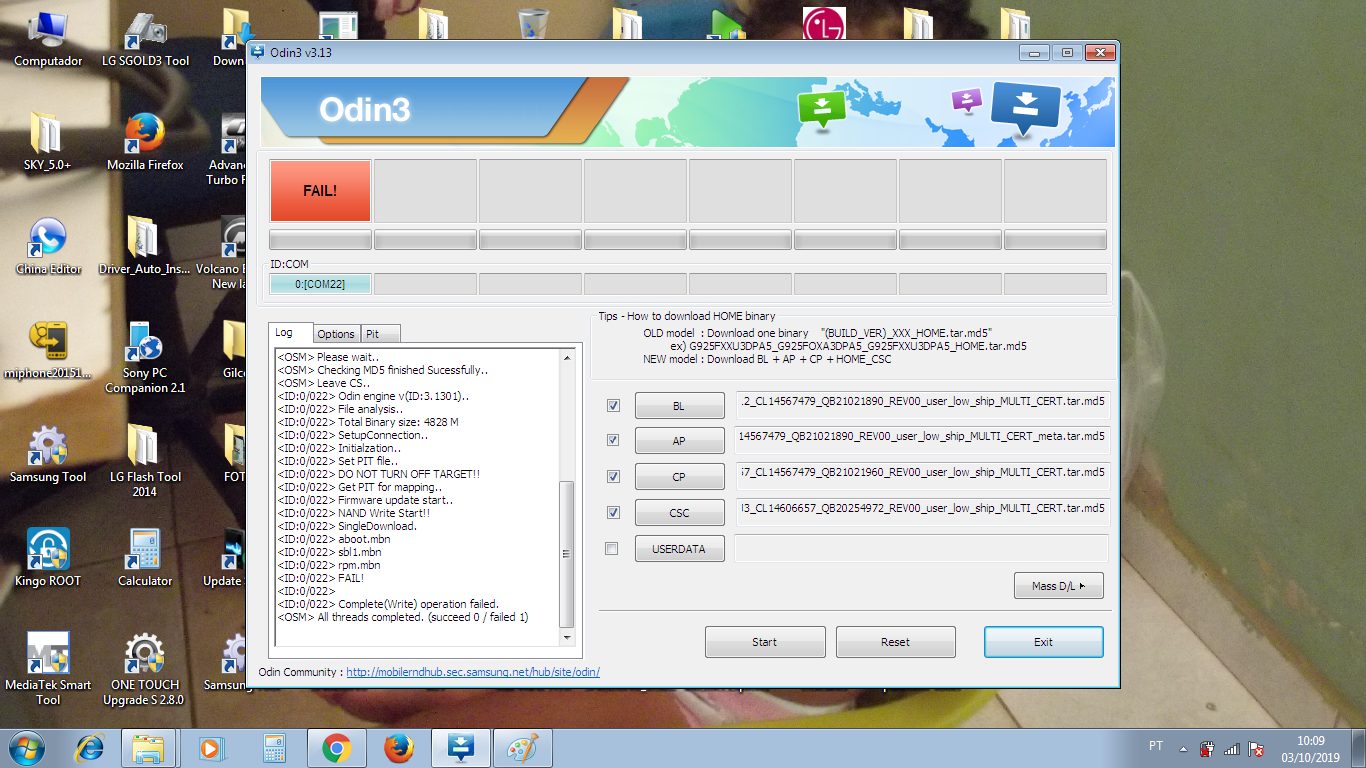
Task: Click the Exit button
Action: (x=1043, y=642)
